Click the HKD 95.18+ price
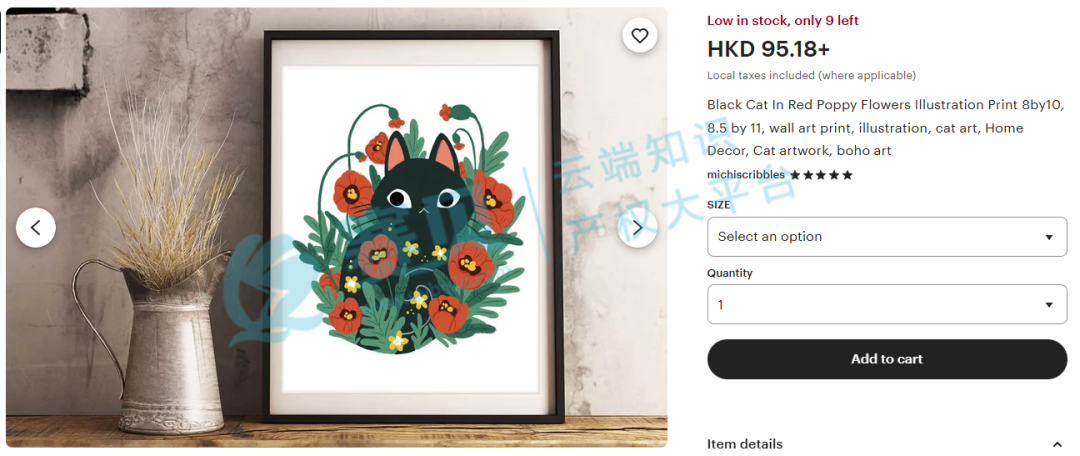This screenshot has width=1080, height=456. [769, 49]
